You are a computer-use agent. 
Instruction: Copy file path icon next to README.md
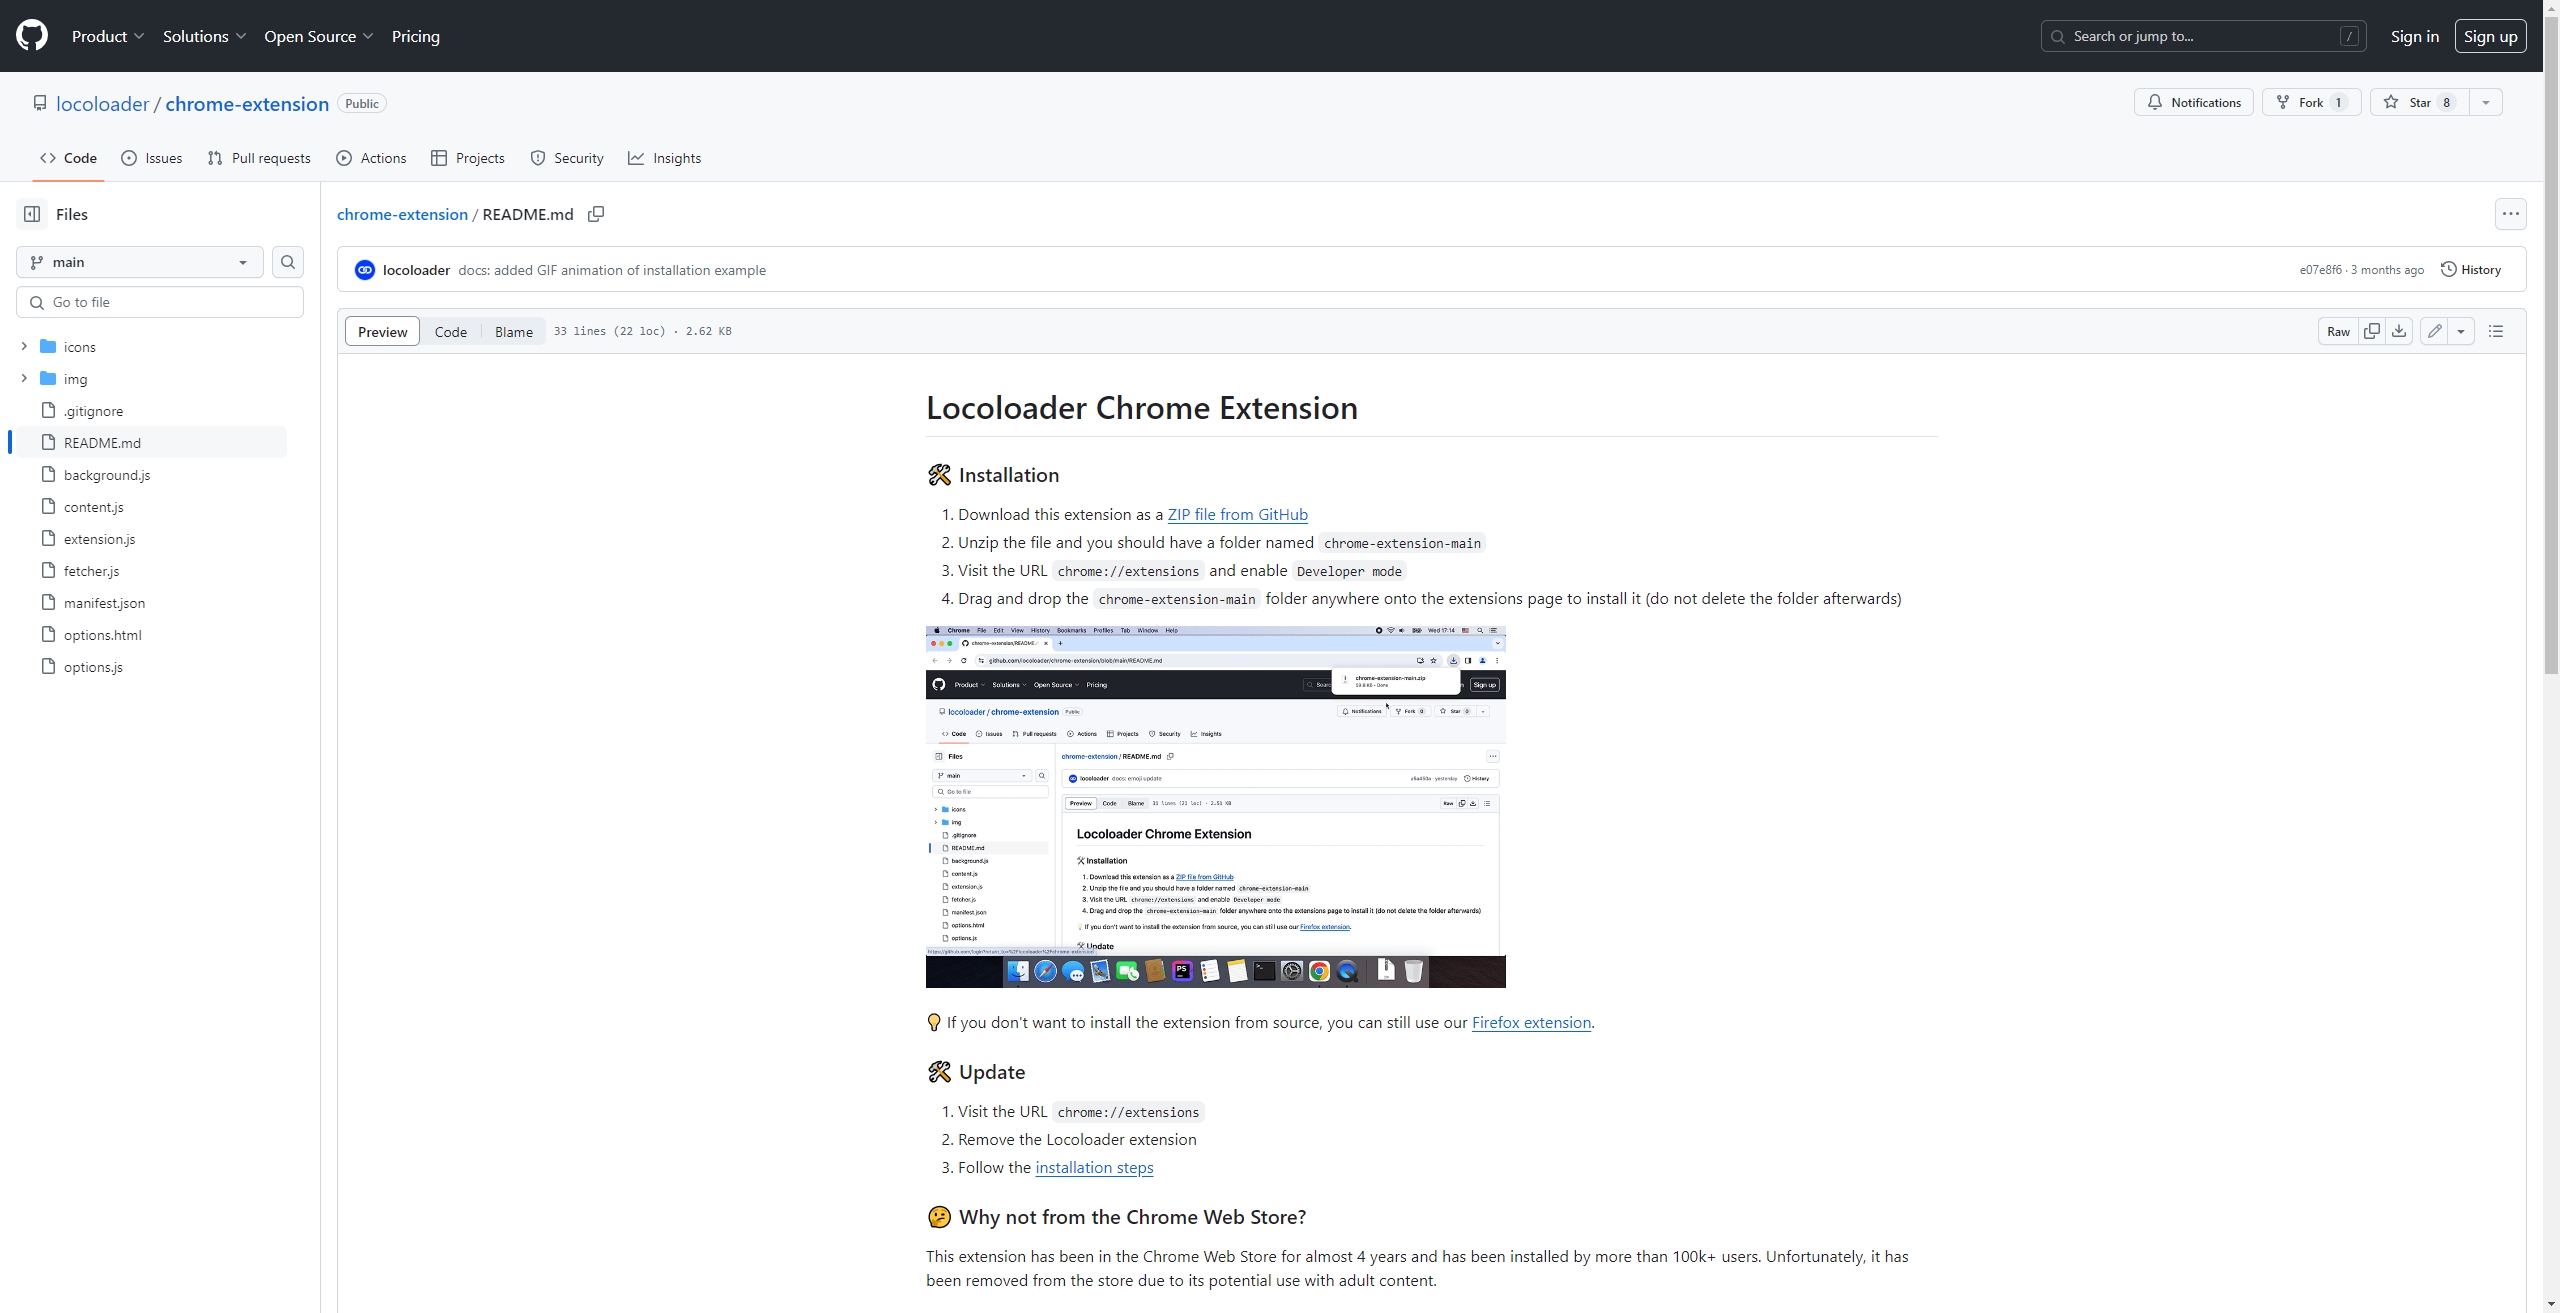596,214
